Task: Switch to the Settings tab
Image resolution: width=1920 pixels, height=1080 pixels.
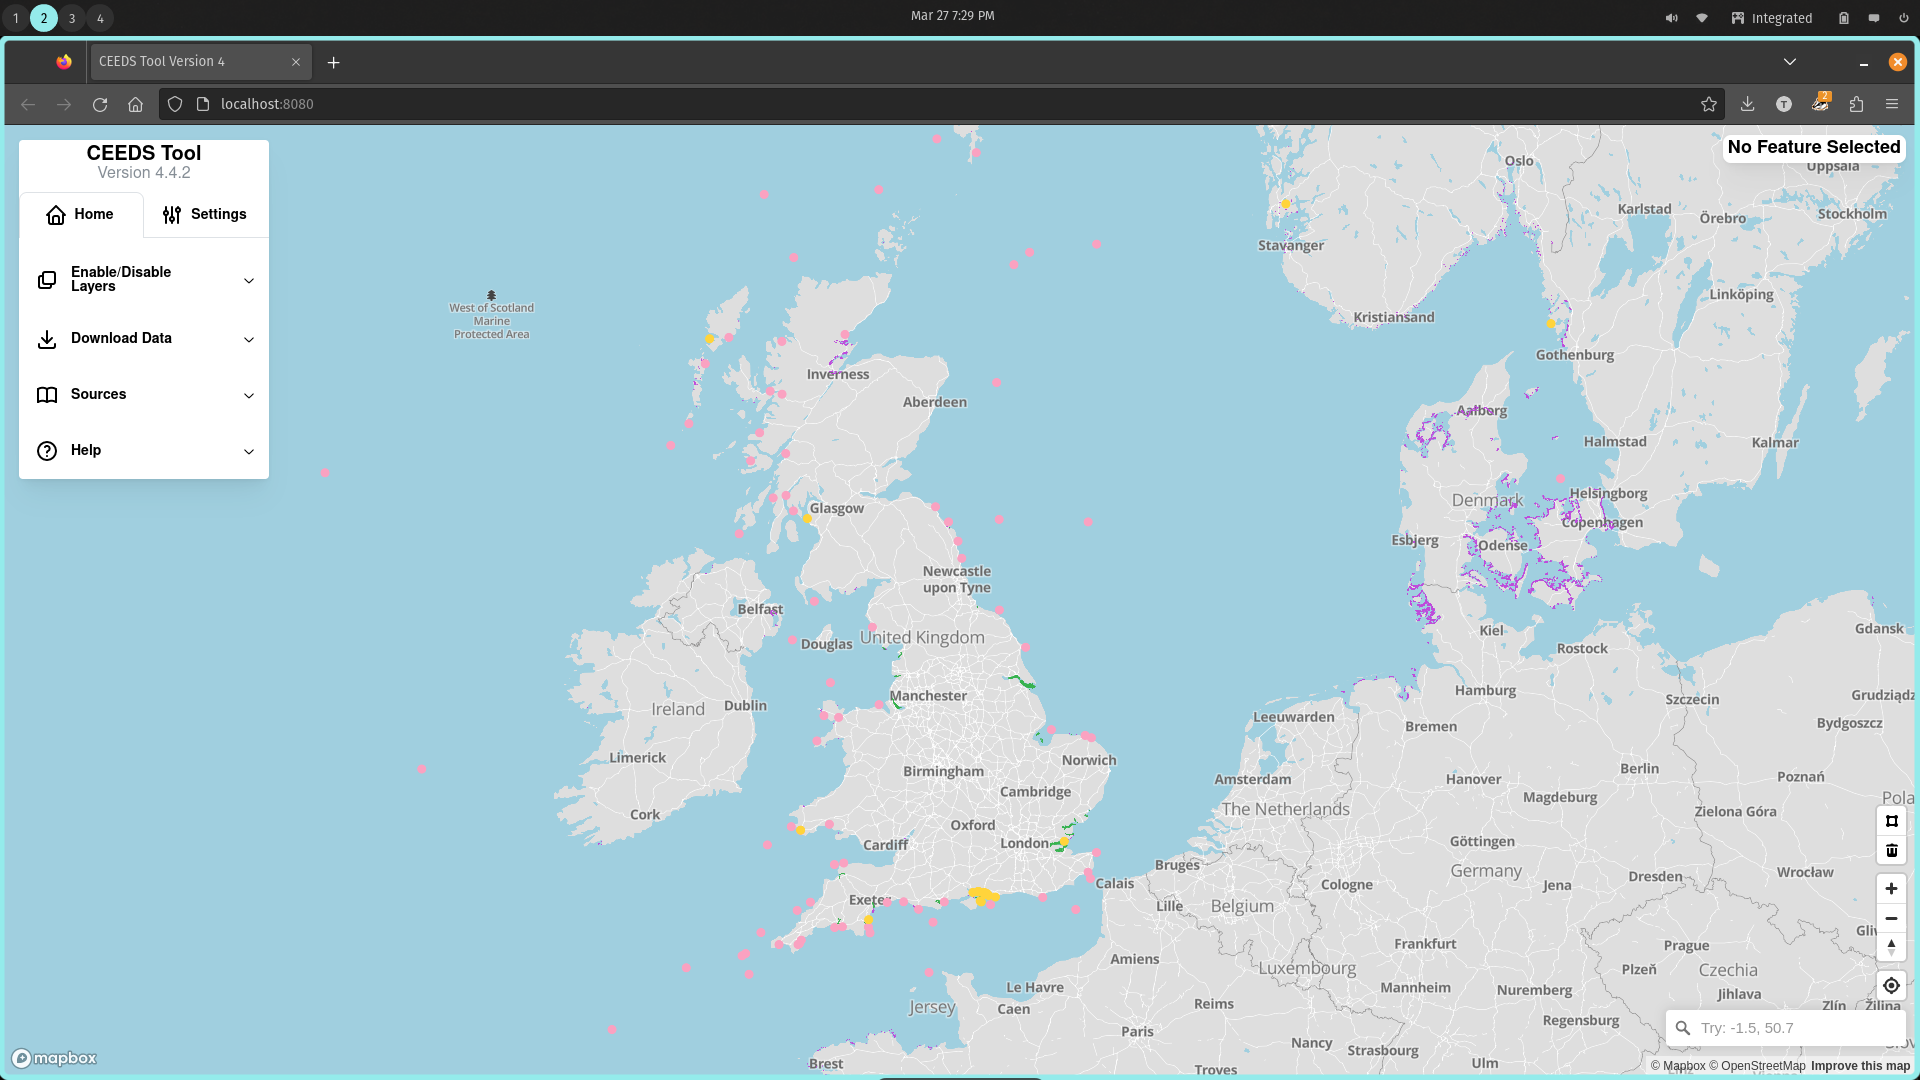Action: pyautogui.click(x=205, y=214)
